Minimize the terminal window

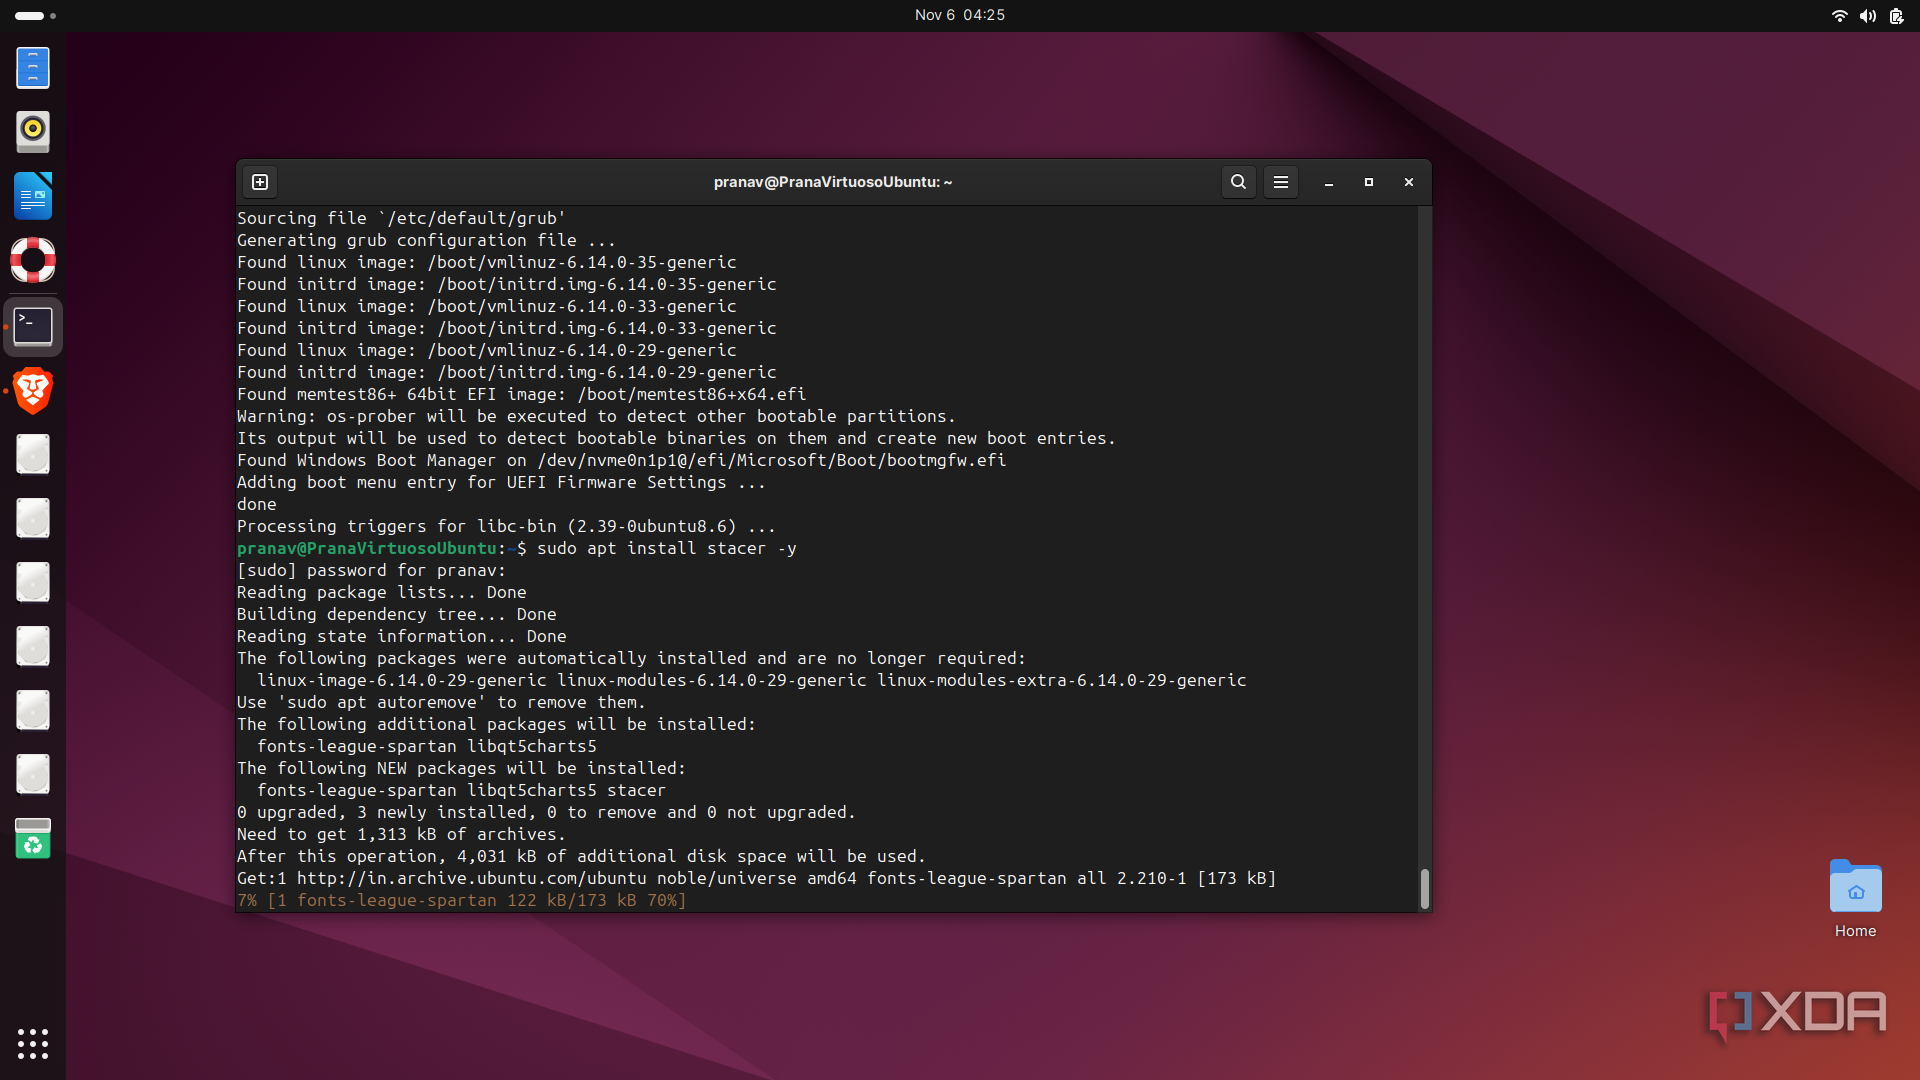(x=1329, y=182)
